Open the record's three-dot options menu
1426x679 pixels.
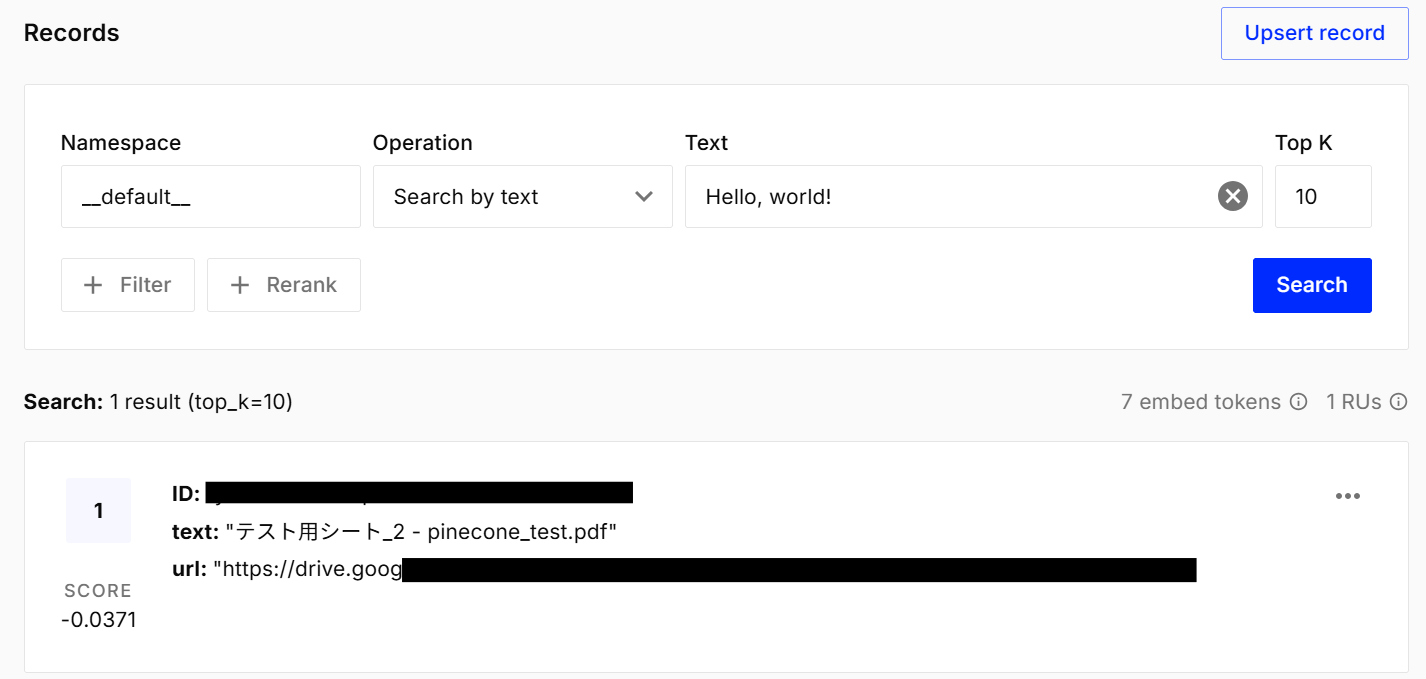pyautogui.click(x=1347, y=496)
